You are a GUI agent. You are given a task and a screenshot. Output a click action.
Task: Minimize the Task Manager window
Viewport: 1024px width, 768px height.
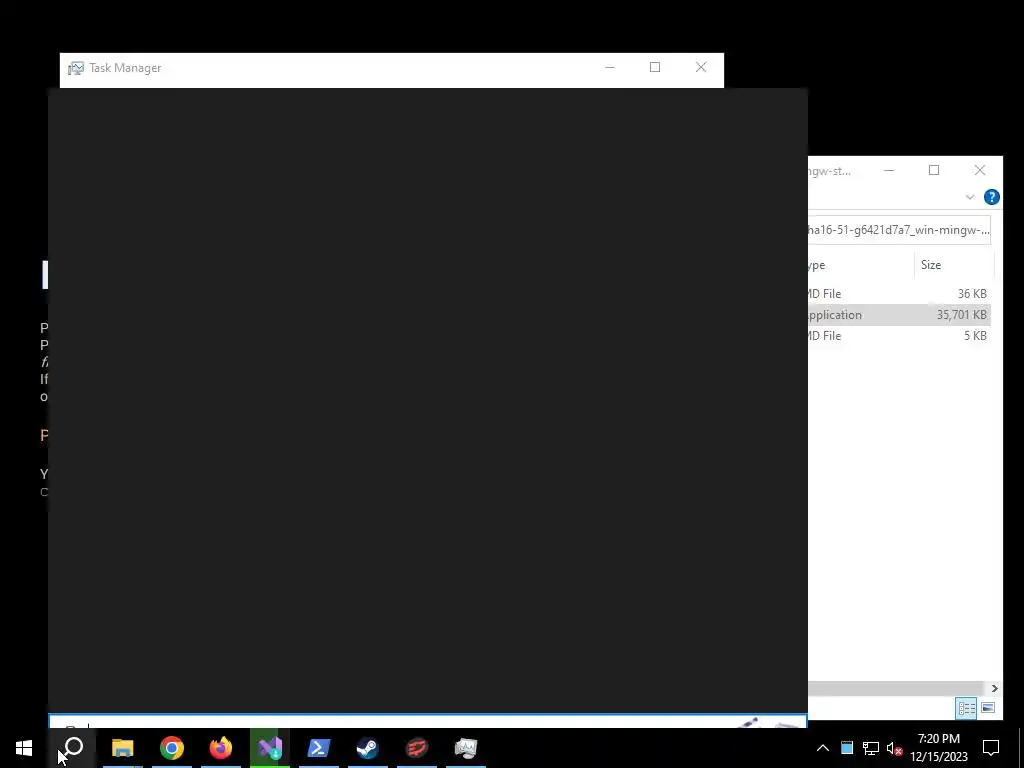click(609, 67)
